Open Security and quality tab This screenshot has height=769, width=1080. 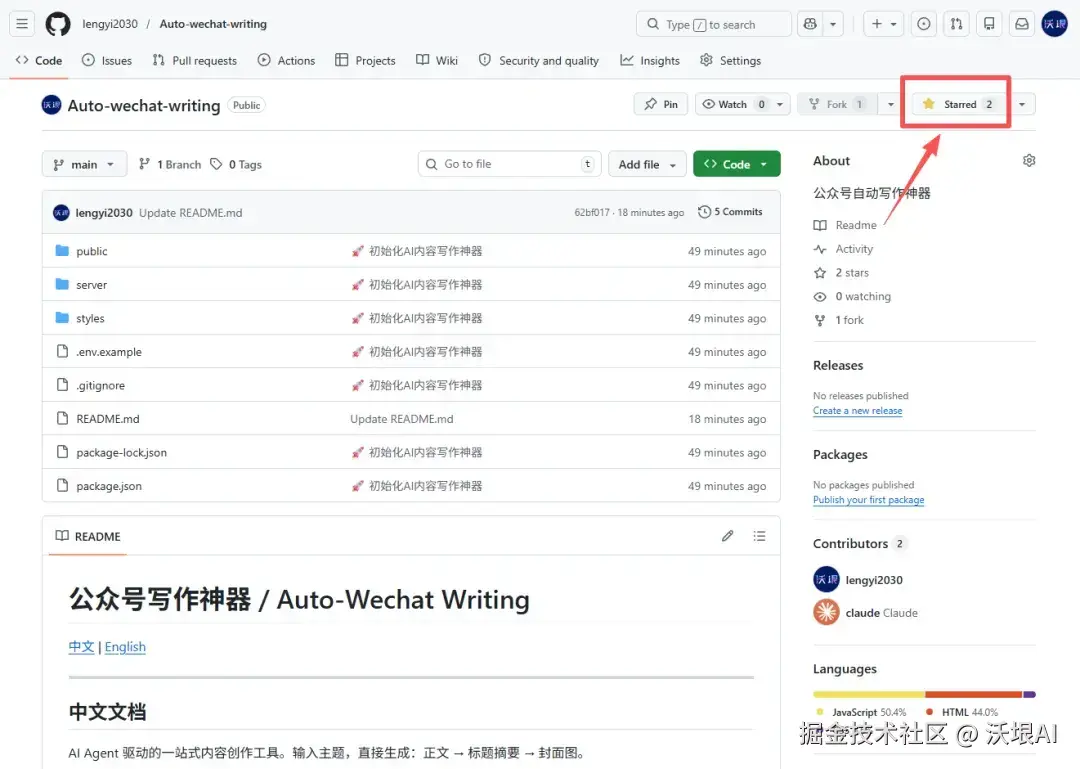(x=539, y=61)
